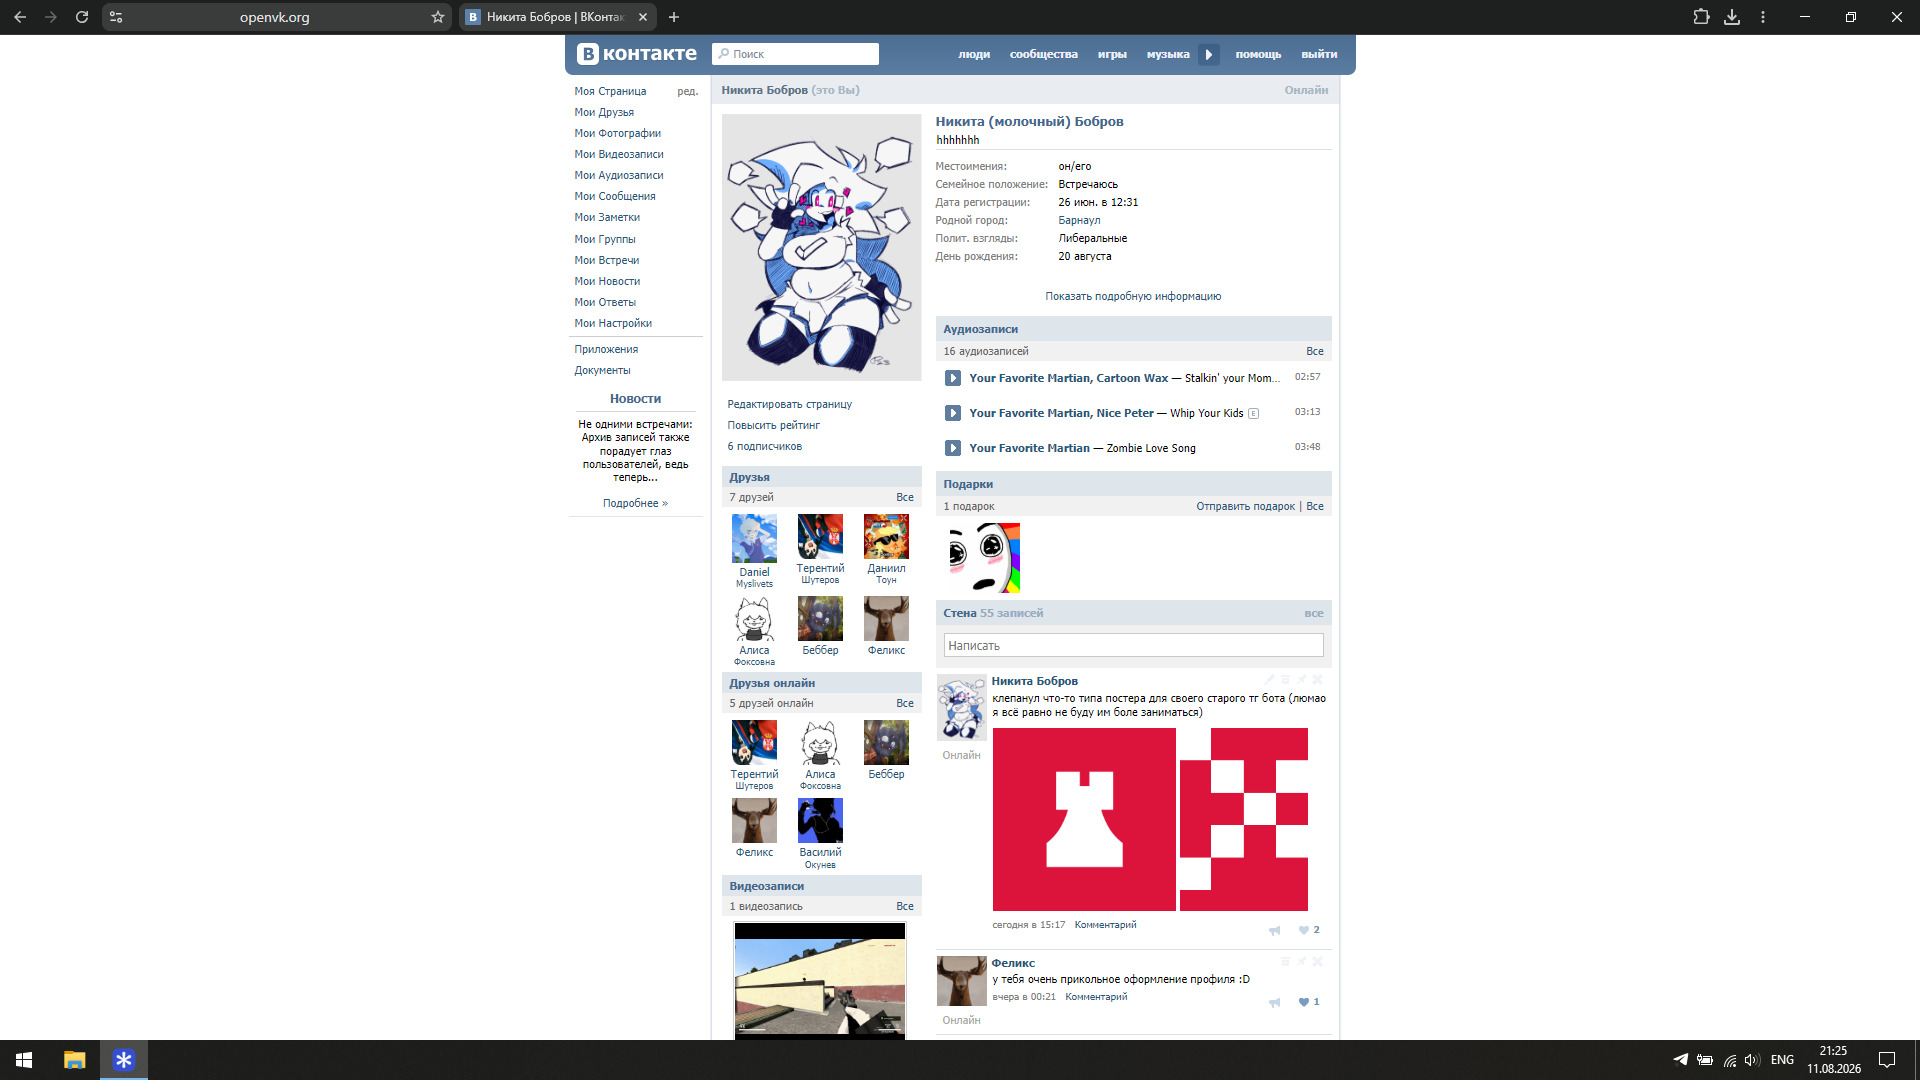The width and height of the screenshot is (1920, 1080).
Task: Show all wall posts via the все link
Action: click(1314, 613)
